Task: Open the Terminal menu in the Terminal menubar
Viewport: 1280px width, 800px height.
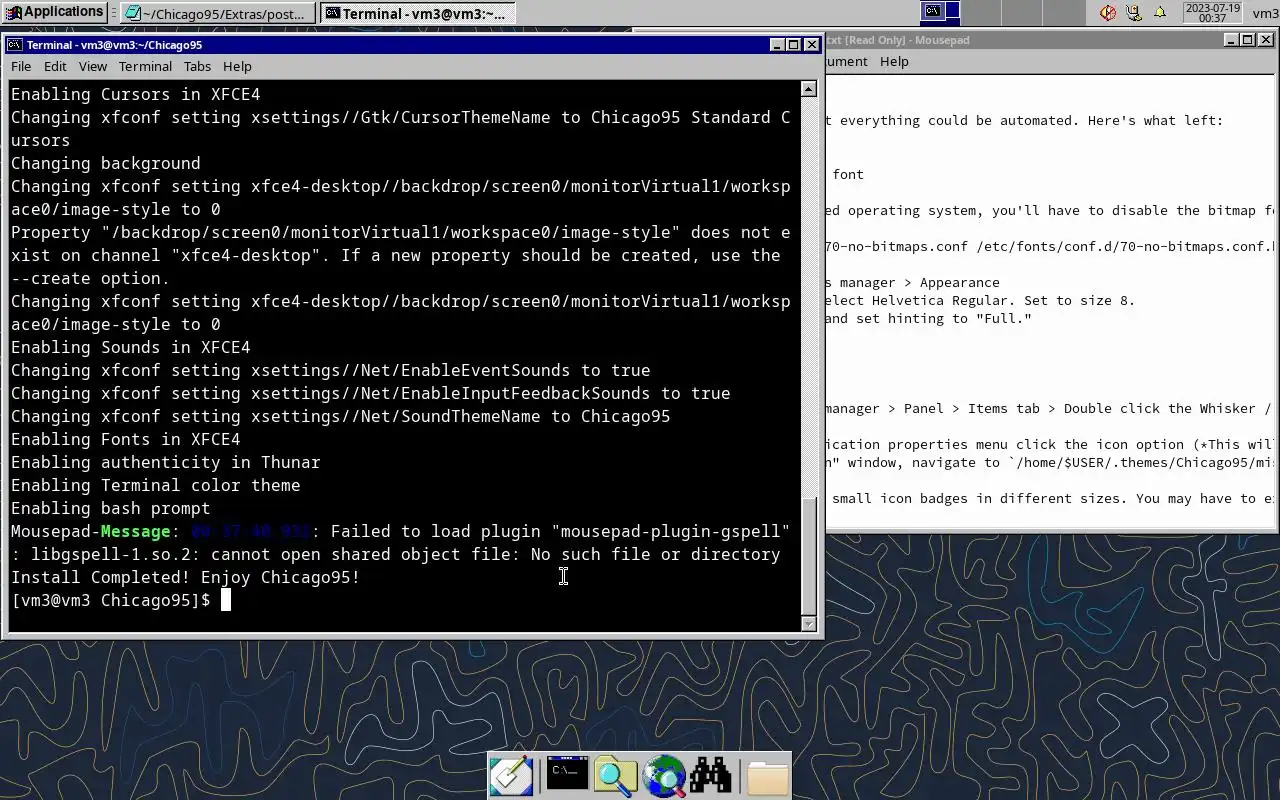Action: point(145,66)
